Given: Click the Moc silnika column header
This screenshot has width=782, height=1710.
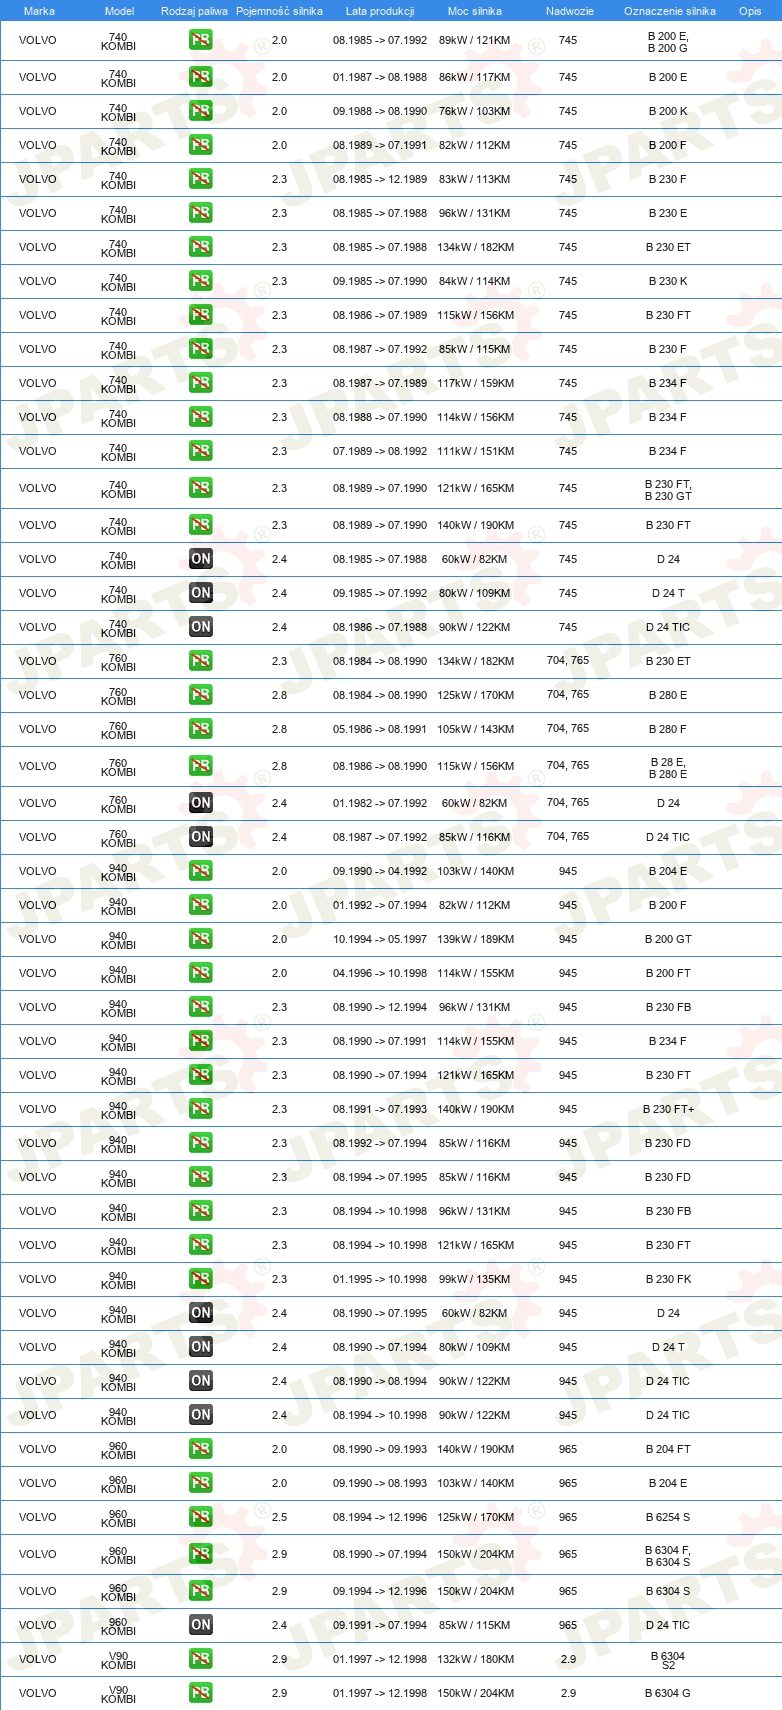Looking at the screenshot, I should [475, 11].
